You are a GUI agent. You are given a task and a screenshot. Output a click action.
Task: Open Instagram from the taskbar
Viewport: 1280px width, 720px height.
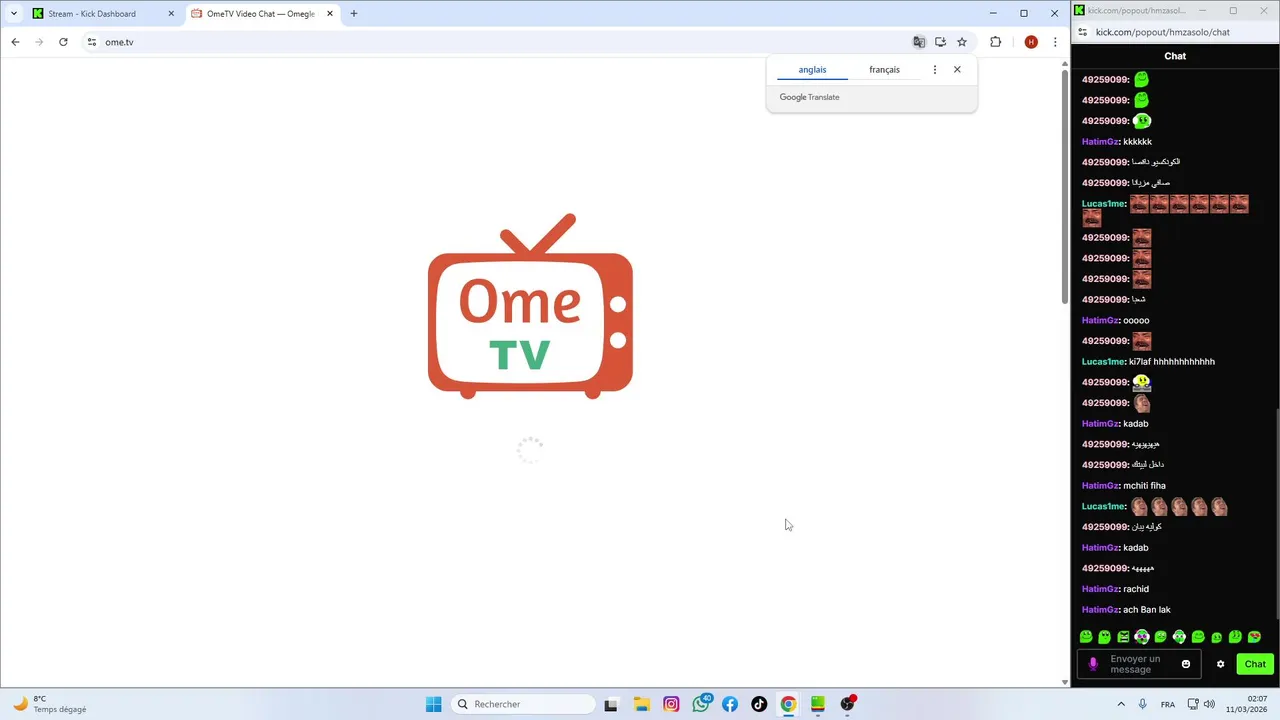tap(671, 704)
